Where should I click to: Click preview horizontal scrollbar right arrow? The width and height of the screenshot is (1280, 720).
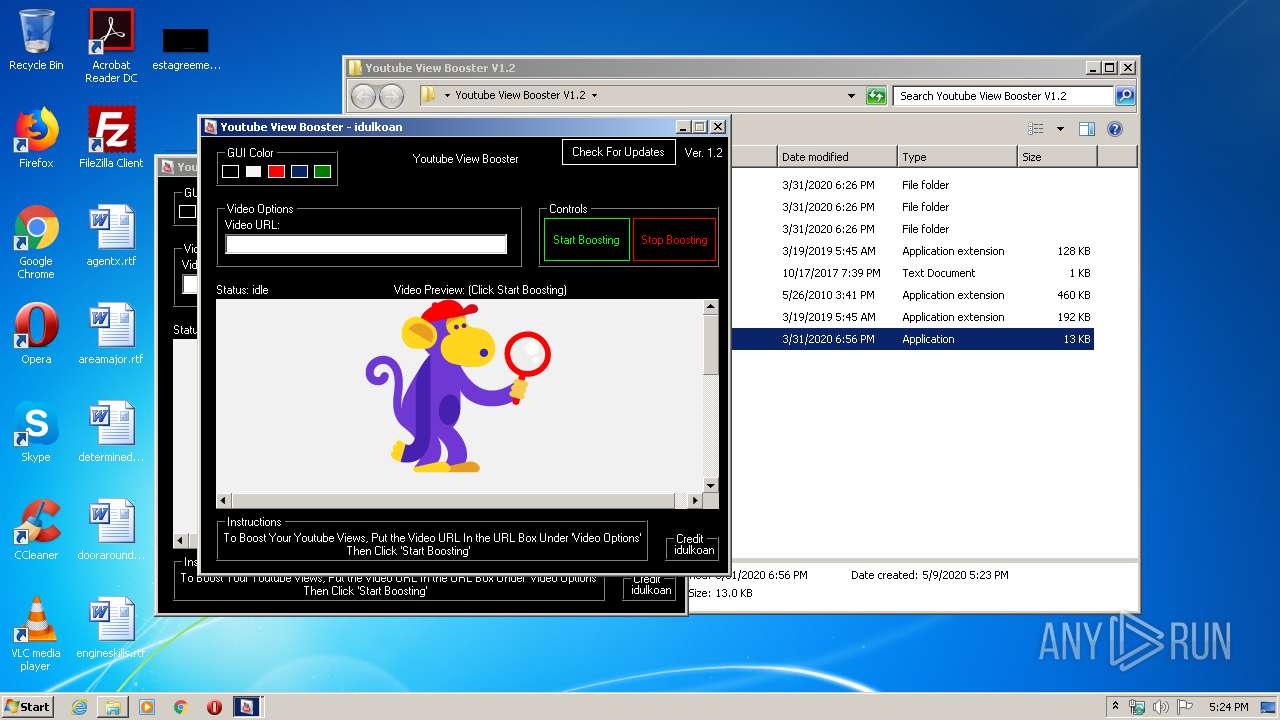pos(694,500)
